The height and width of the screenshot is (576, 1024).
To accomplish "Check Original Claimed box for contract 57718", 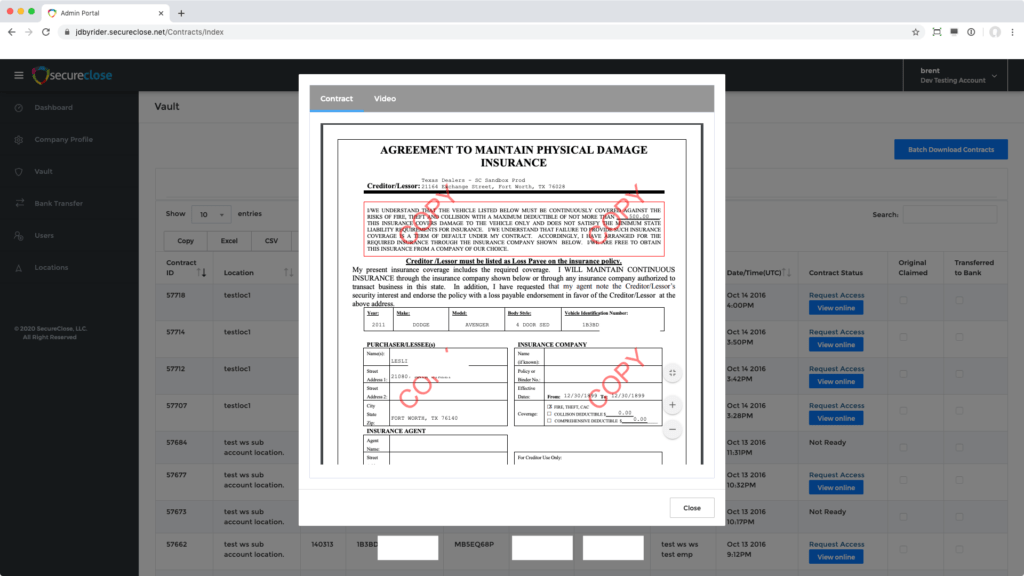I will [903, 301].
